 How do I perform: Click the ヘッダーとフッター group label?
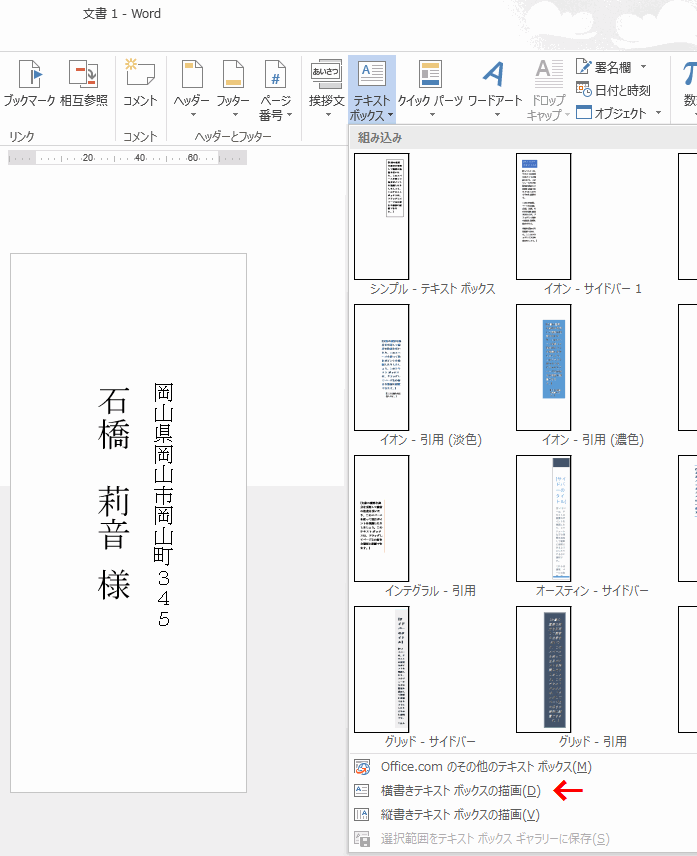pos(233,136)
